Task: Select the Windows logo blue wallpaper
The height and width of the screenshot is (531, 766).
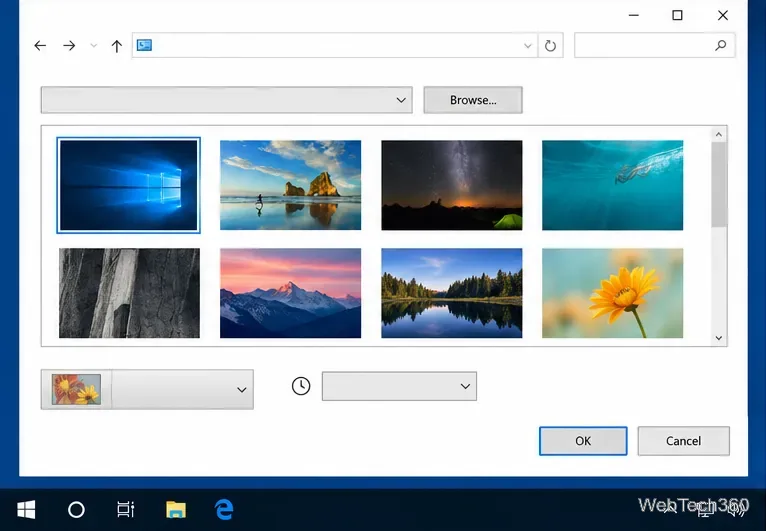Action: click(128, 185)
